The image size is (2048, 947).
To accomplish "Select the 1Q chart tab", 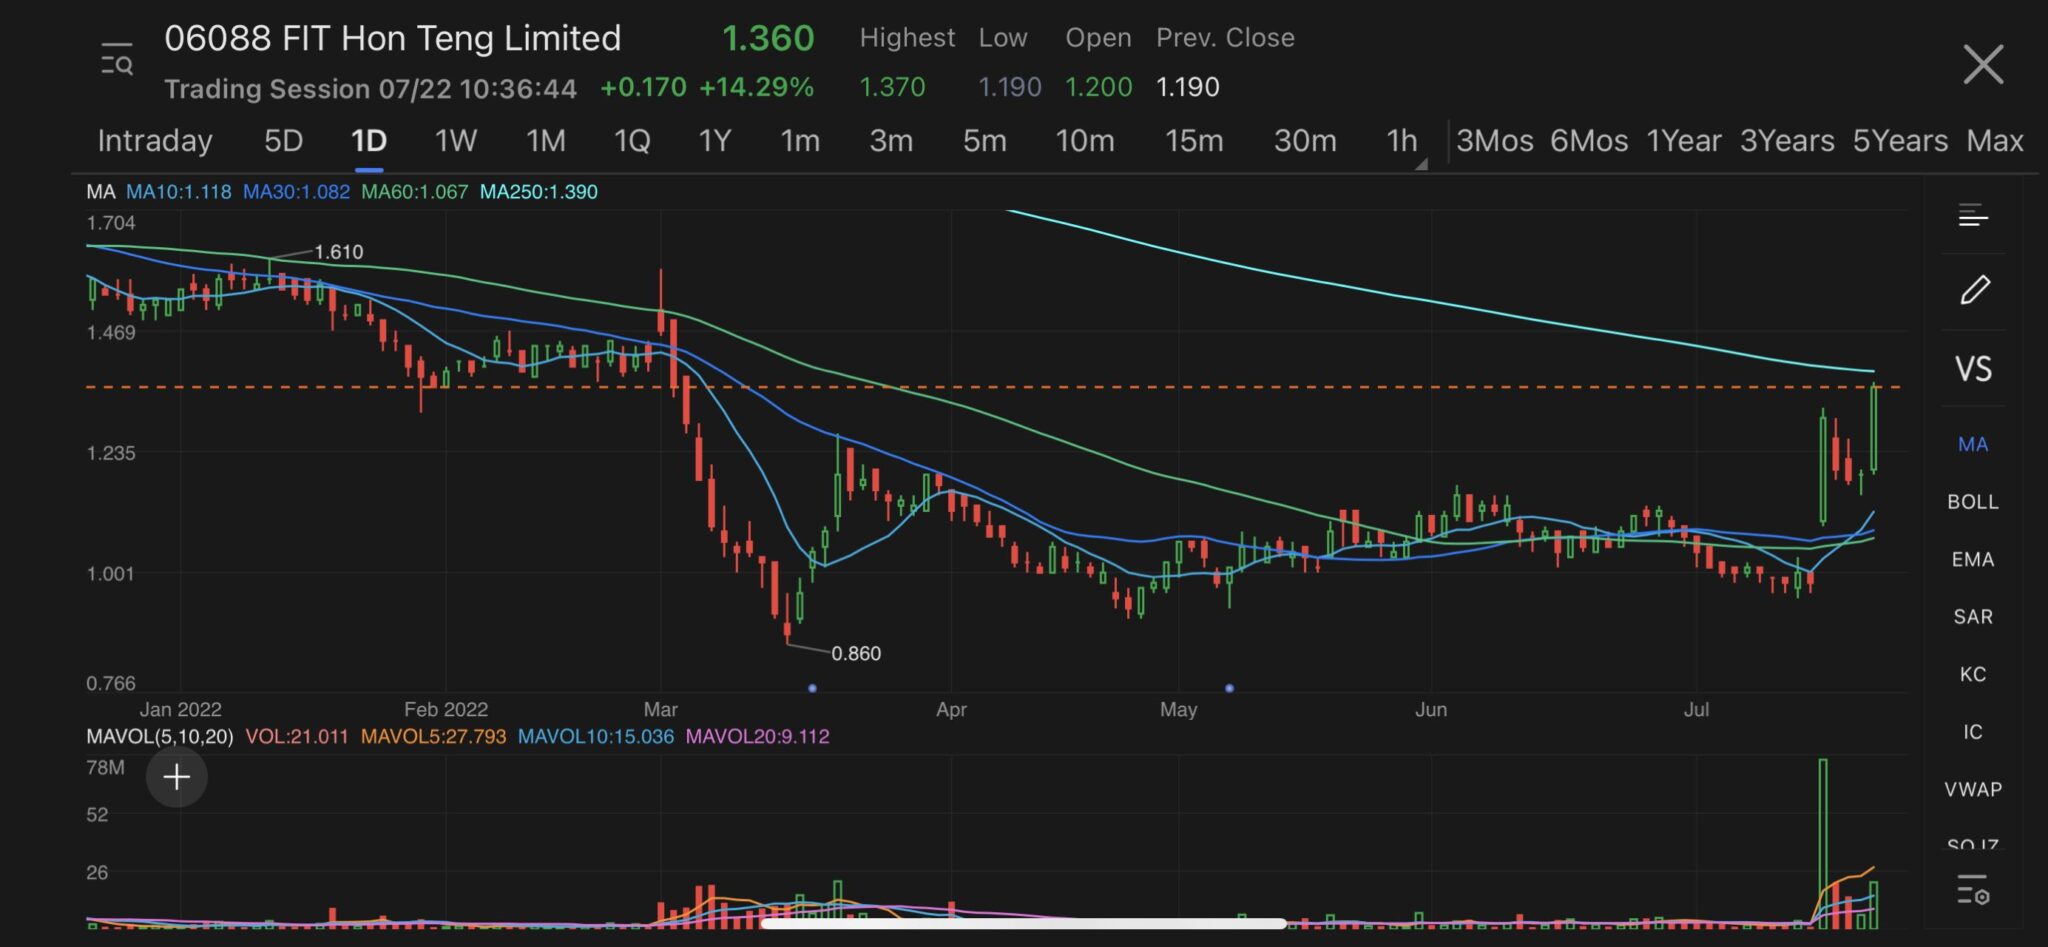I will (632, 141).
